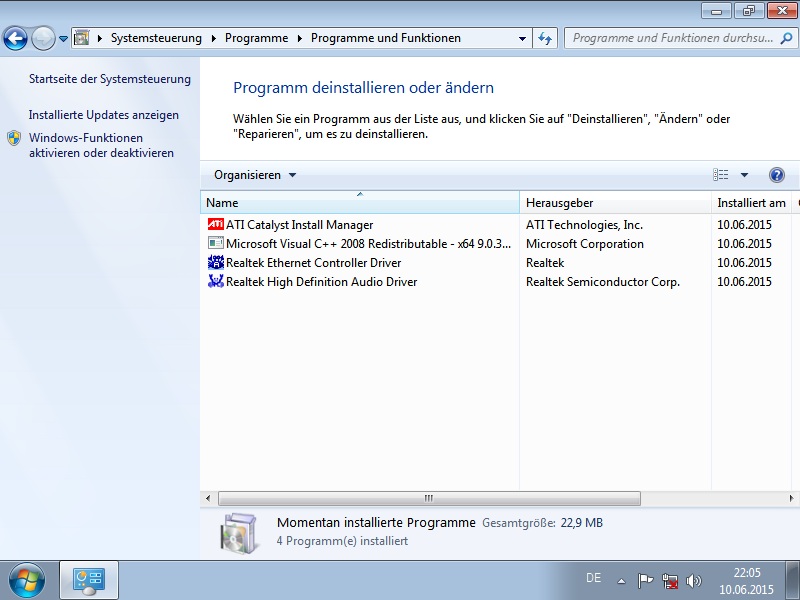Open the clock showing 22:05
This screenshot has height=600, width=800.
coord(746,581)
